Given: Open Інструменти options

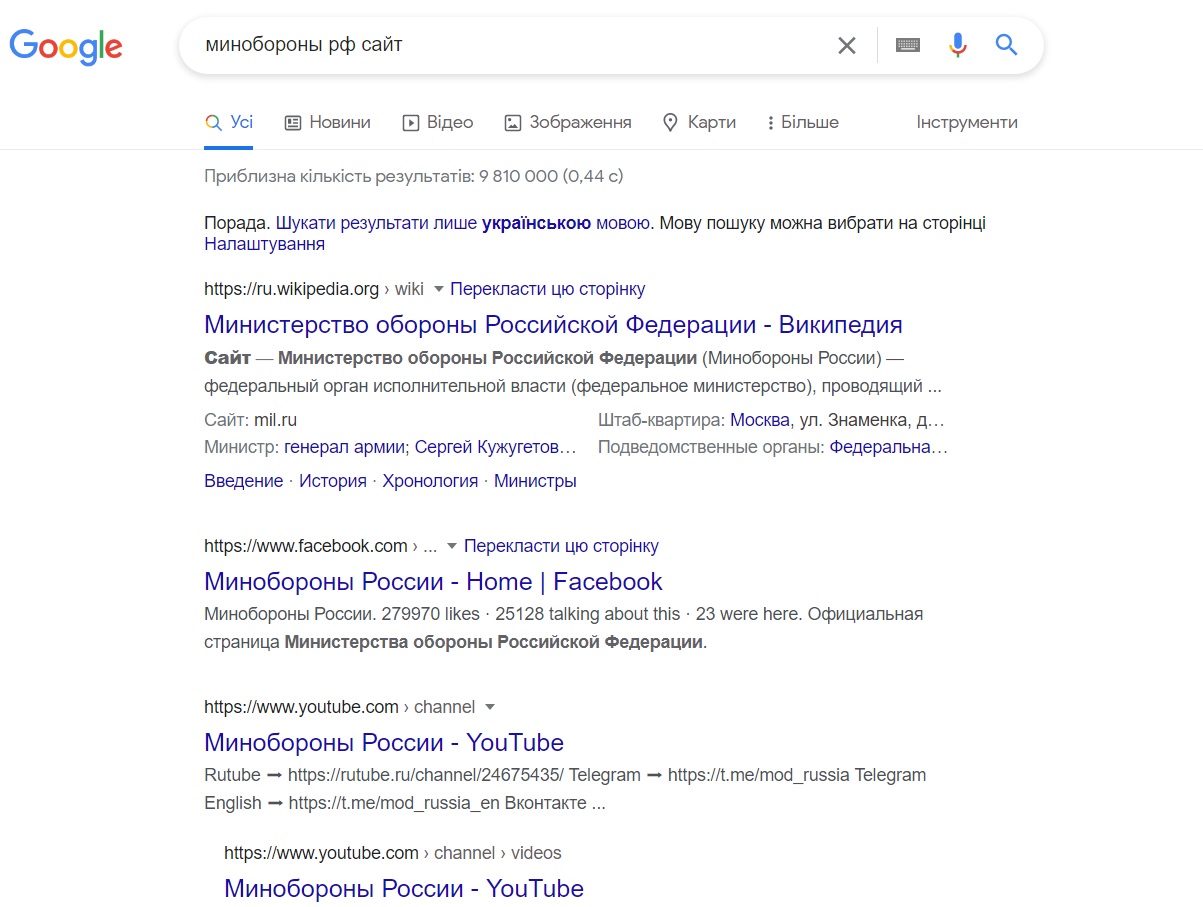Looking at the screenshot, I should coord(966,121).
